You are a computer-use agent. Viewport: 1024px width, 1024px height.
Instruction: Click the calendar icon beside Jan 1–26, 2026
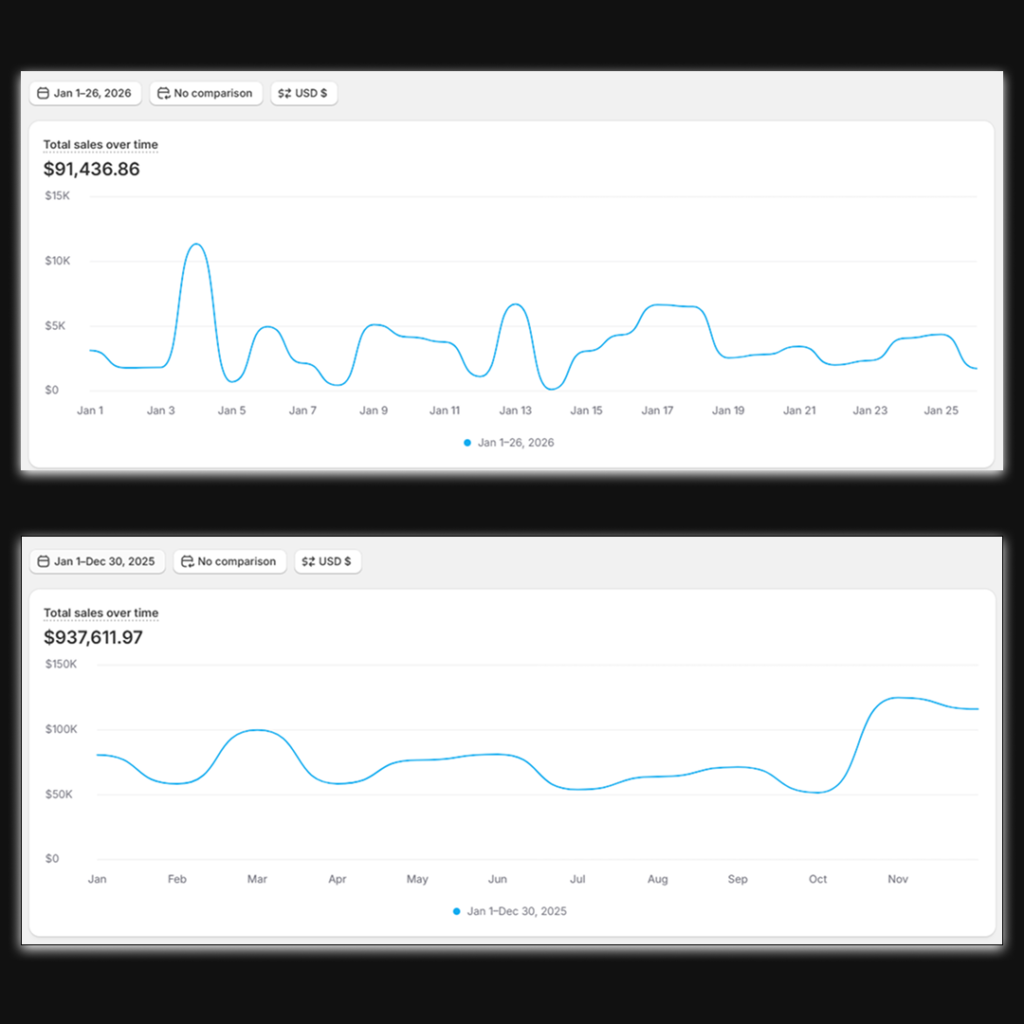43,94
